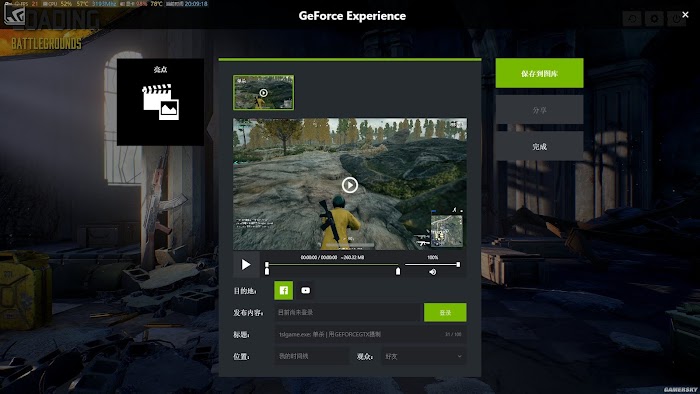Screen dimensions: 700x394
Task: Open dimmed settings gear in game background
Action: pos(654,19)
